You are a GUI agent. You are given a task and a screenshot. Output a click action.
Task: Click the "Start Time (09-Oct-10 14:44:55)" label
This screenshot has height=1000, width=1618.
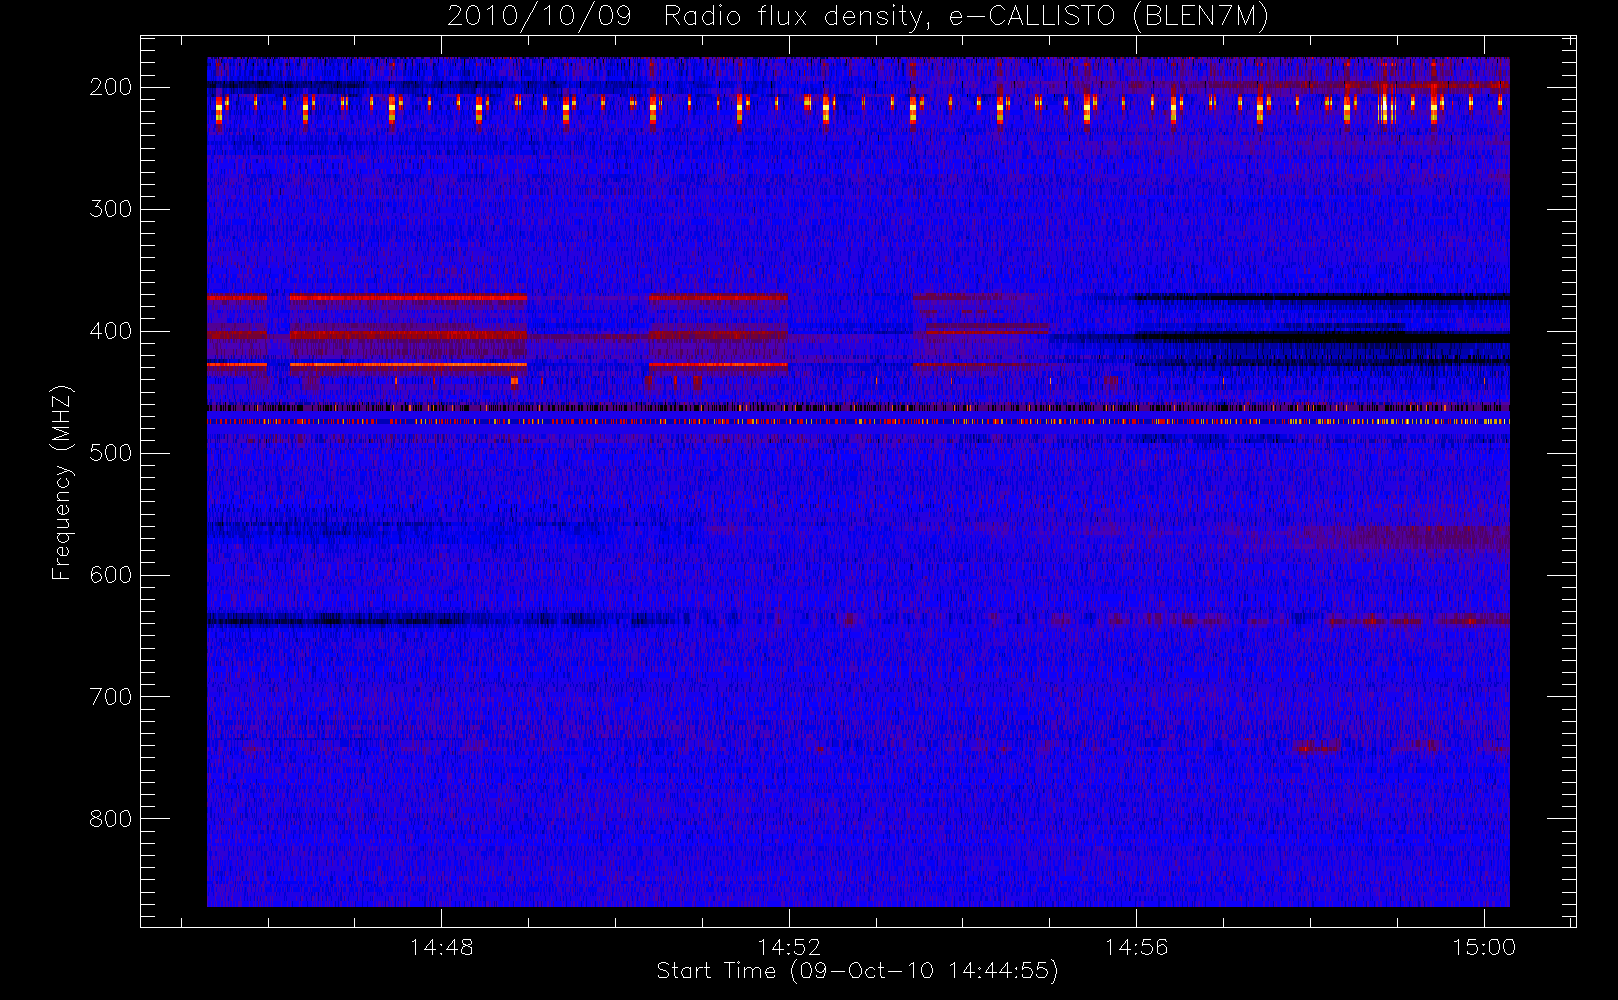point(858,971)
